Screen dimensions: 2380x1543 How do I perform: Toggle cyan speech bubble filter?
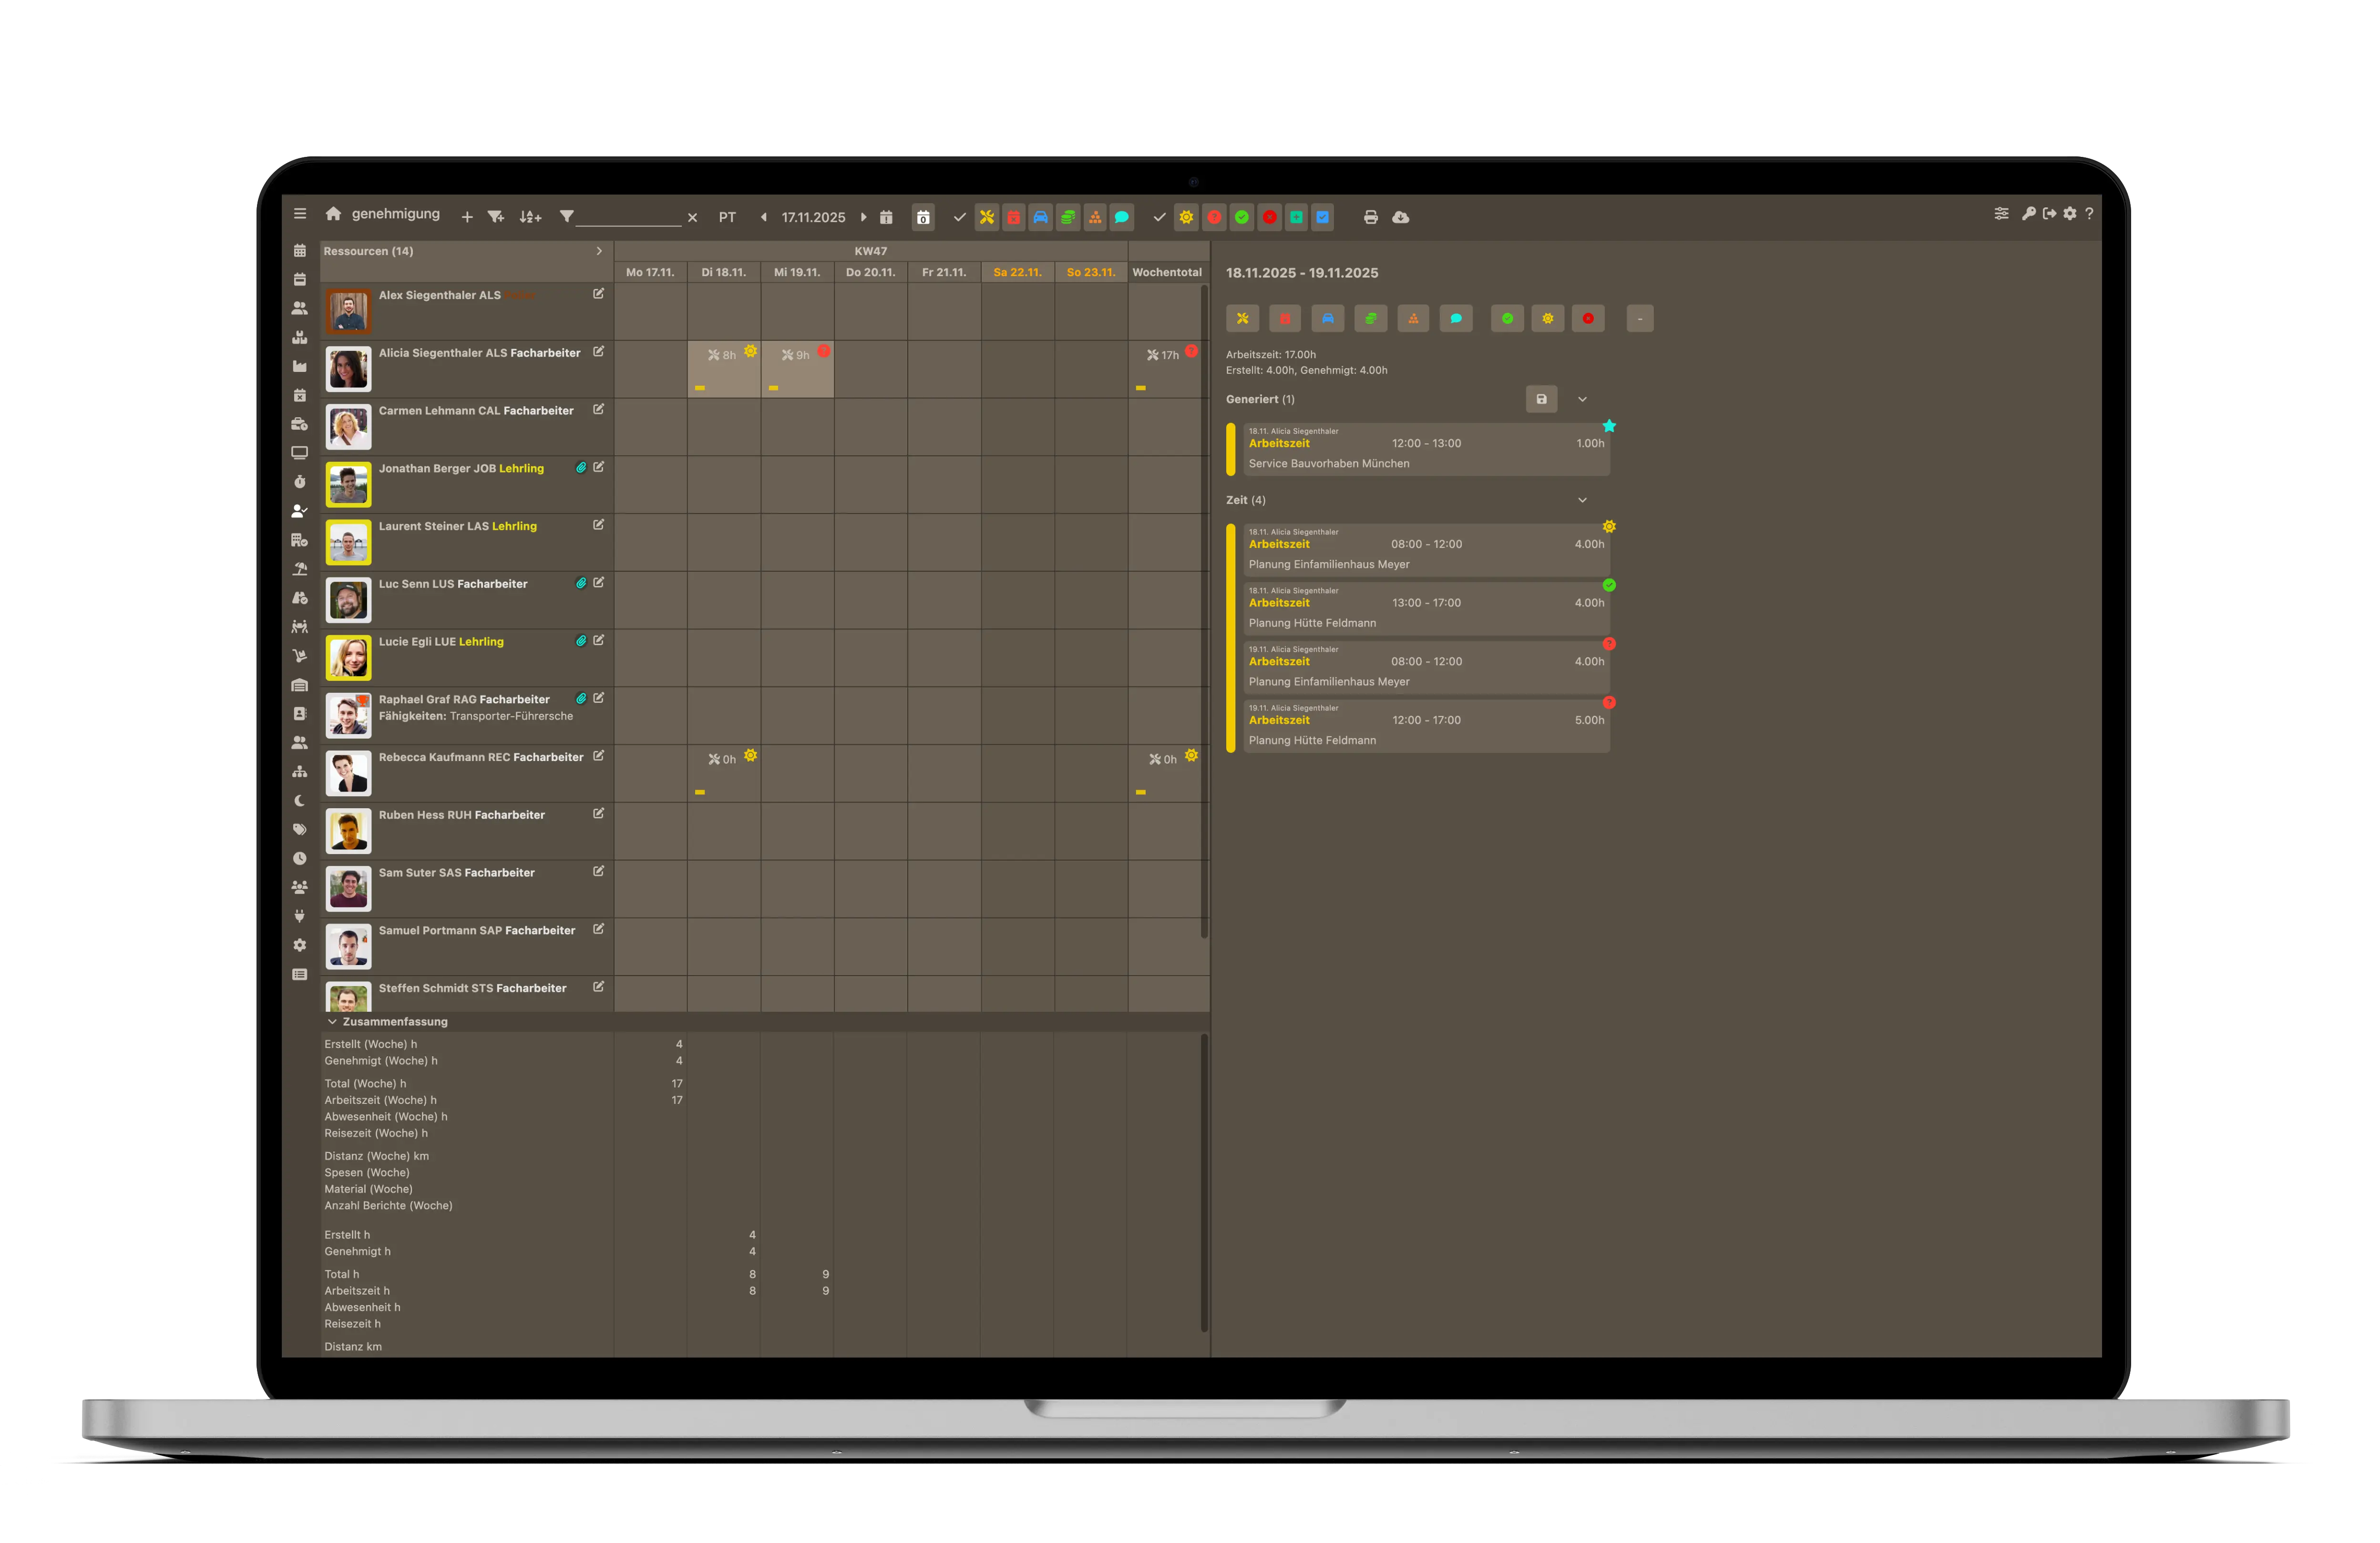(x=1122, y=217)
